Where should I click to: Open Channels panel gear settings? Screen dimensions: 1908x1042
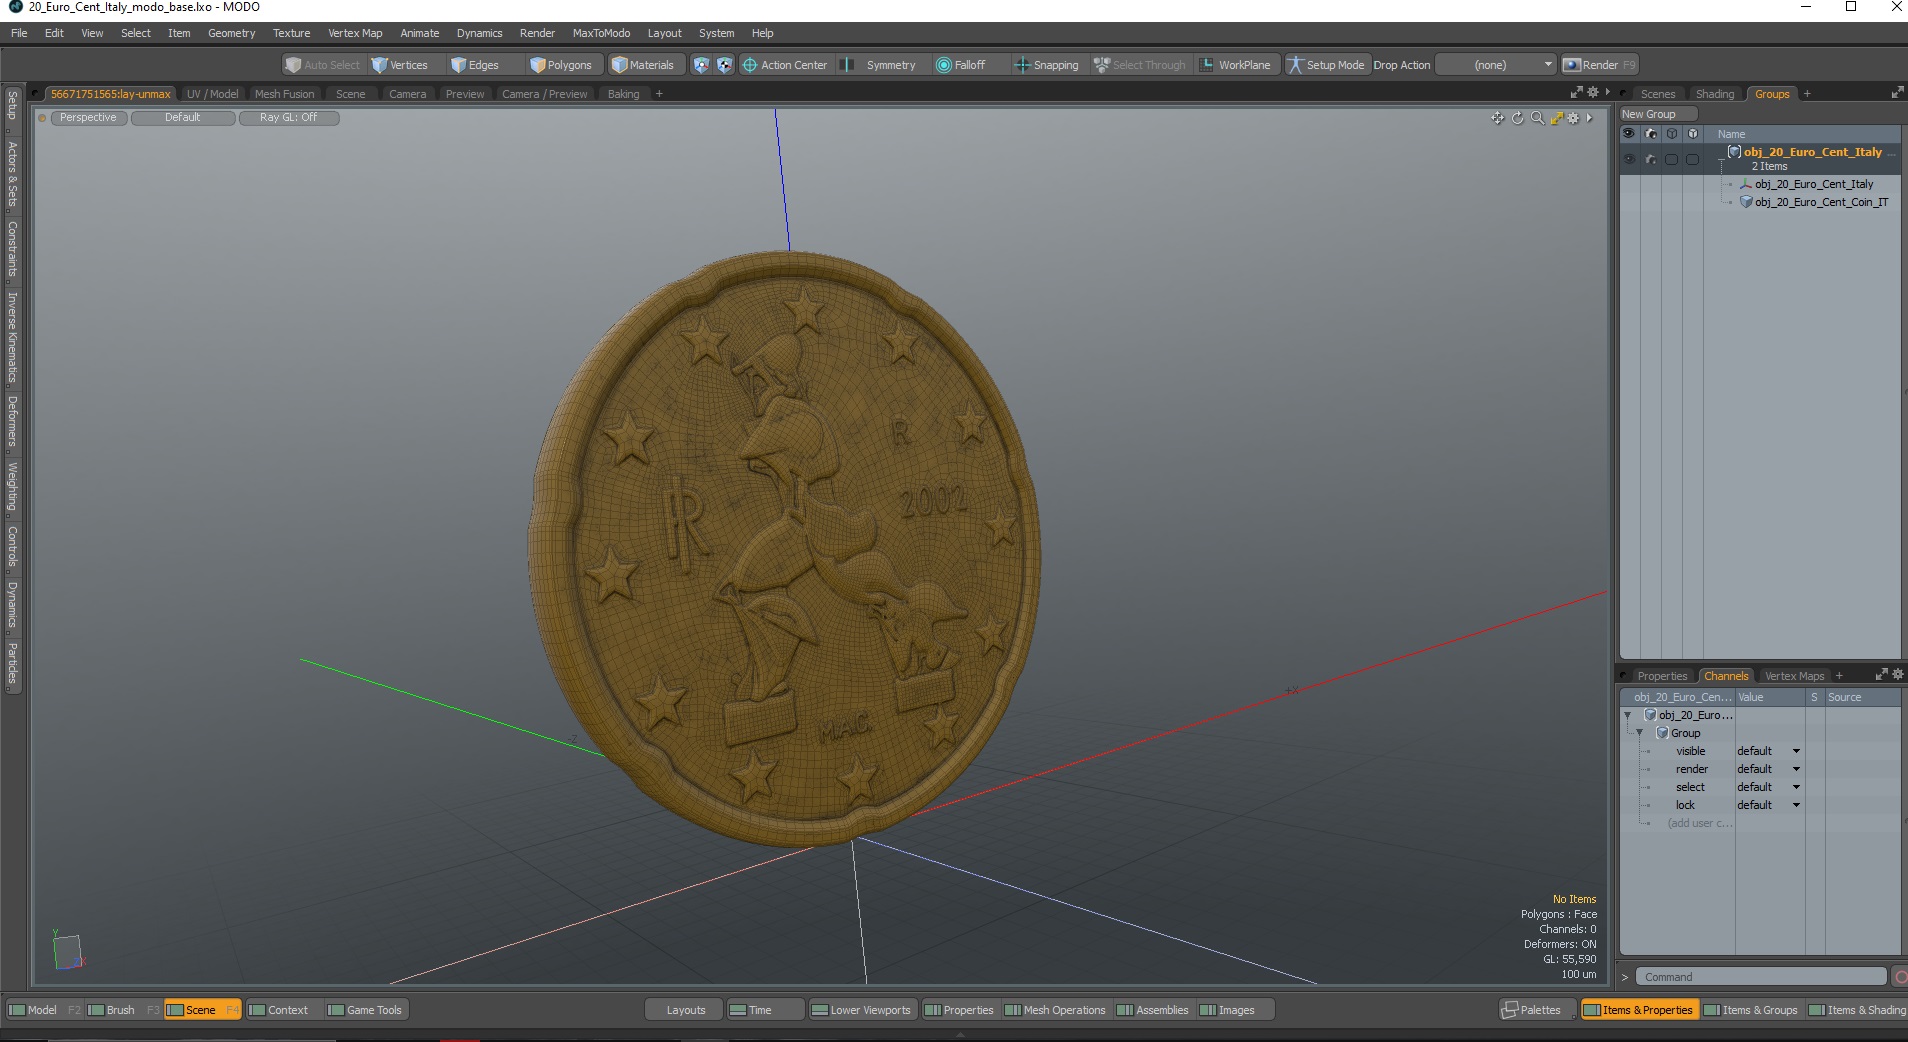[1898, 675]
